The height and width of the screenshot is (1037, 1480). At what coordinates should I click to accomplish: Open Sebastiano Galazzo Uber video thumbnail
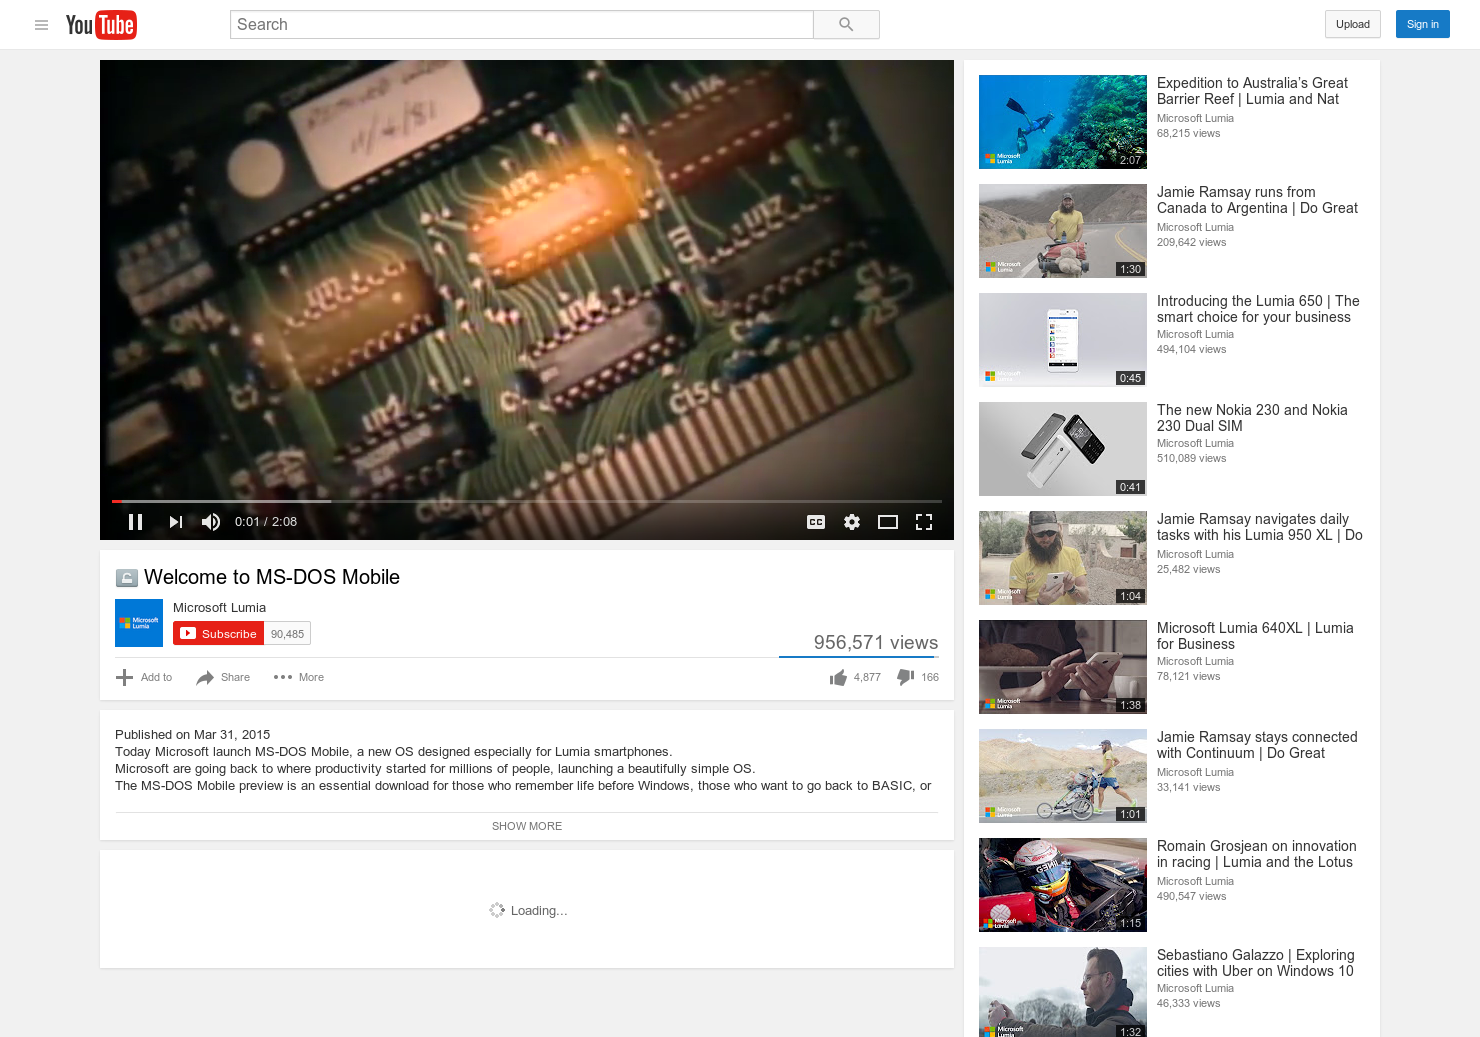(x=1063, y=992)
